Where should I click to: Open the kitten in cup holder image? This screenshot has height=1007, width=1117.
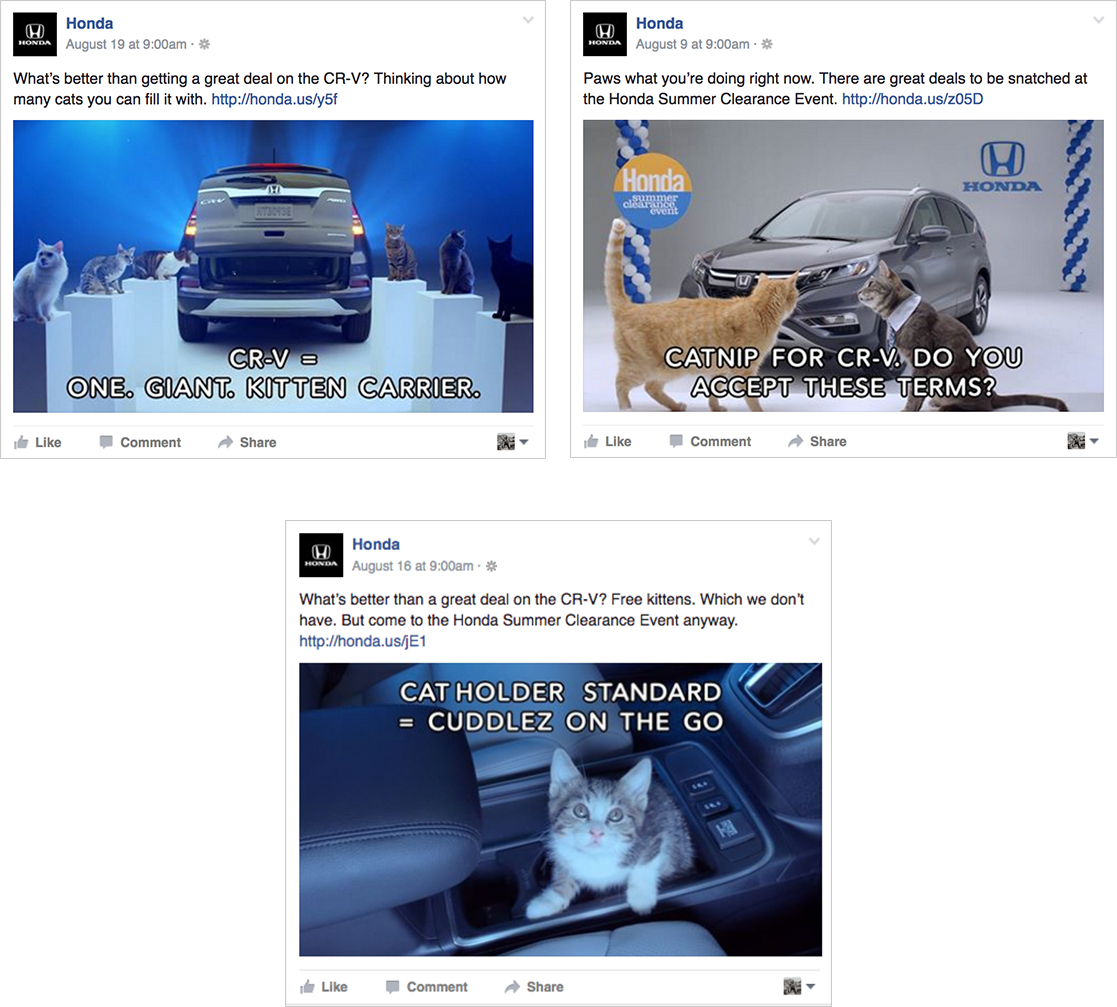[x=560, y=809]
